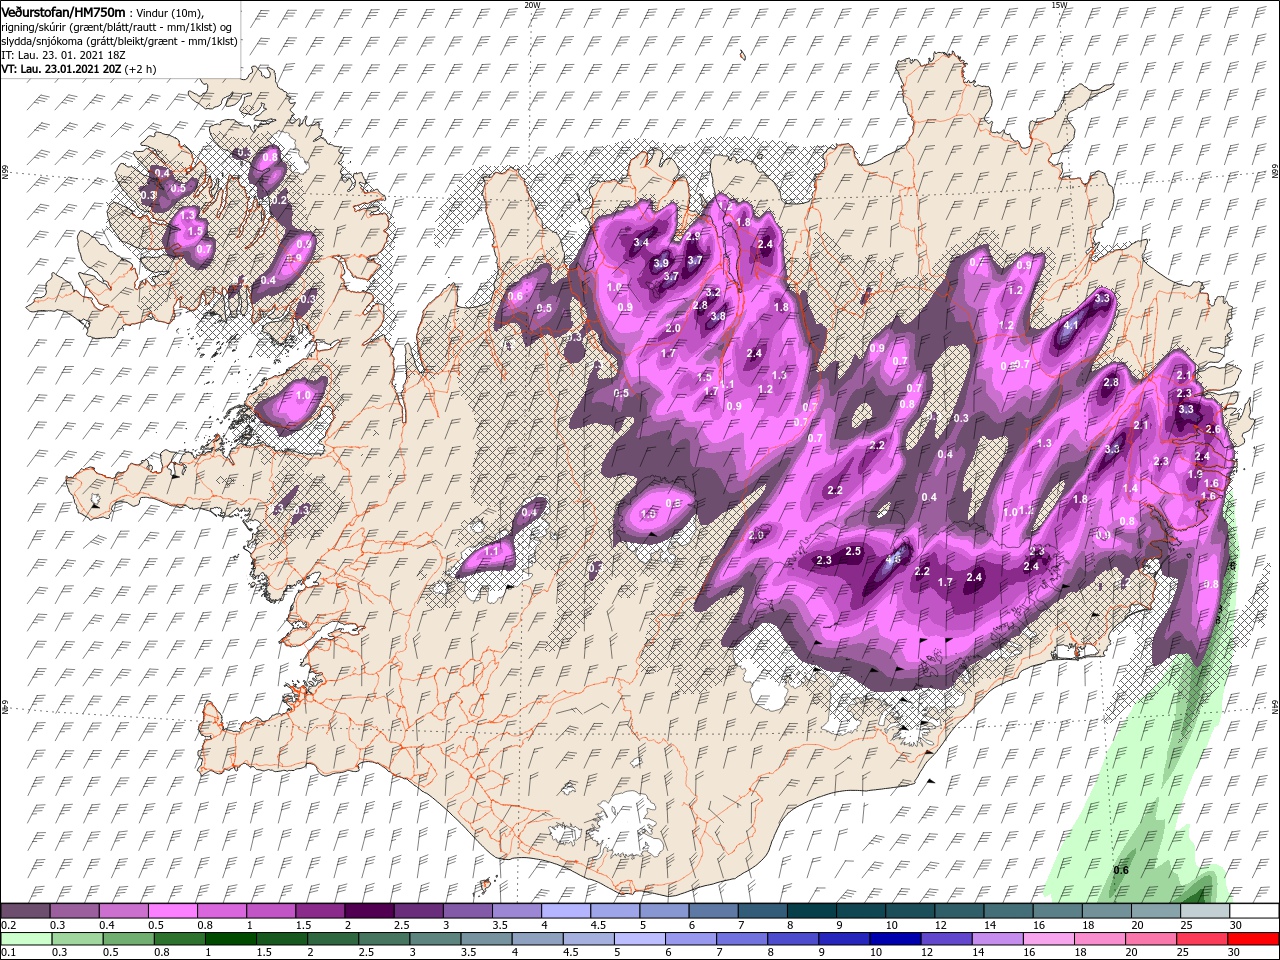
Task: Click the '2.5' snowfall value on the map
Action: 853,552
